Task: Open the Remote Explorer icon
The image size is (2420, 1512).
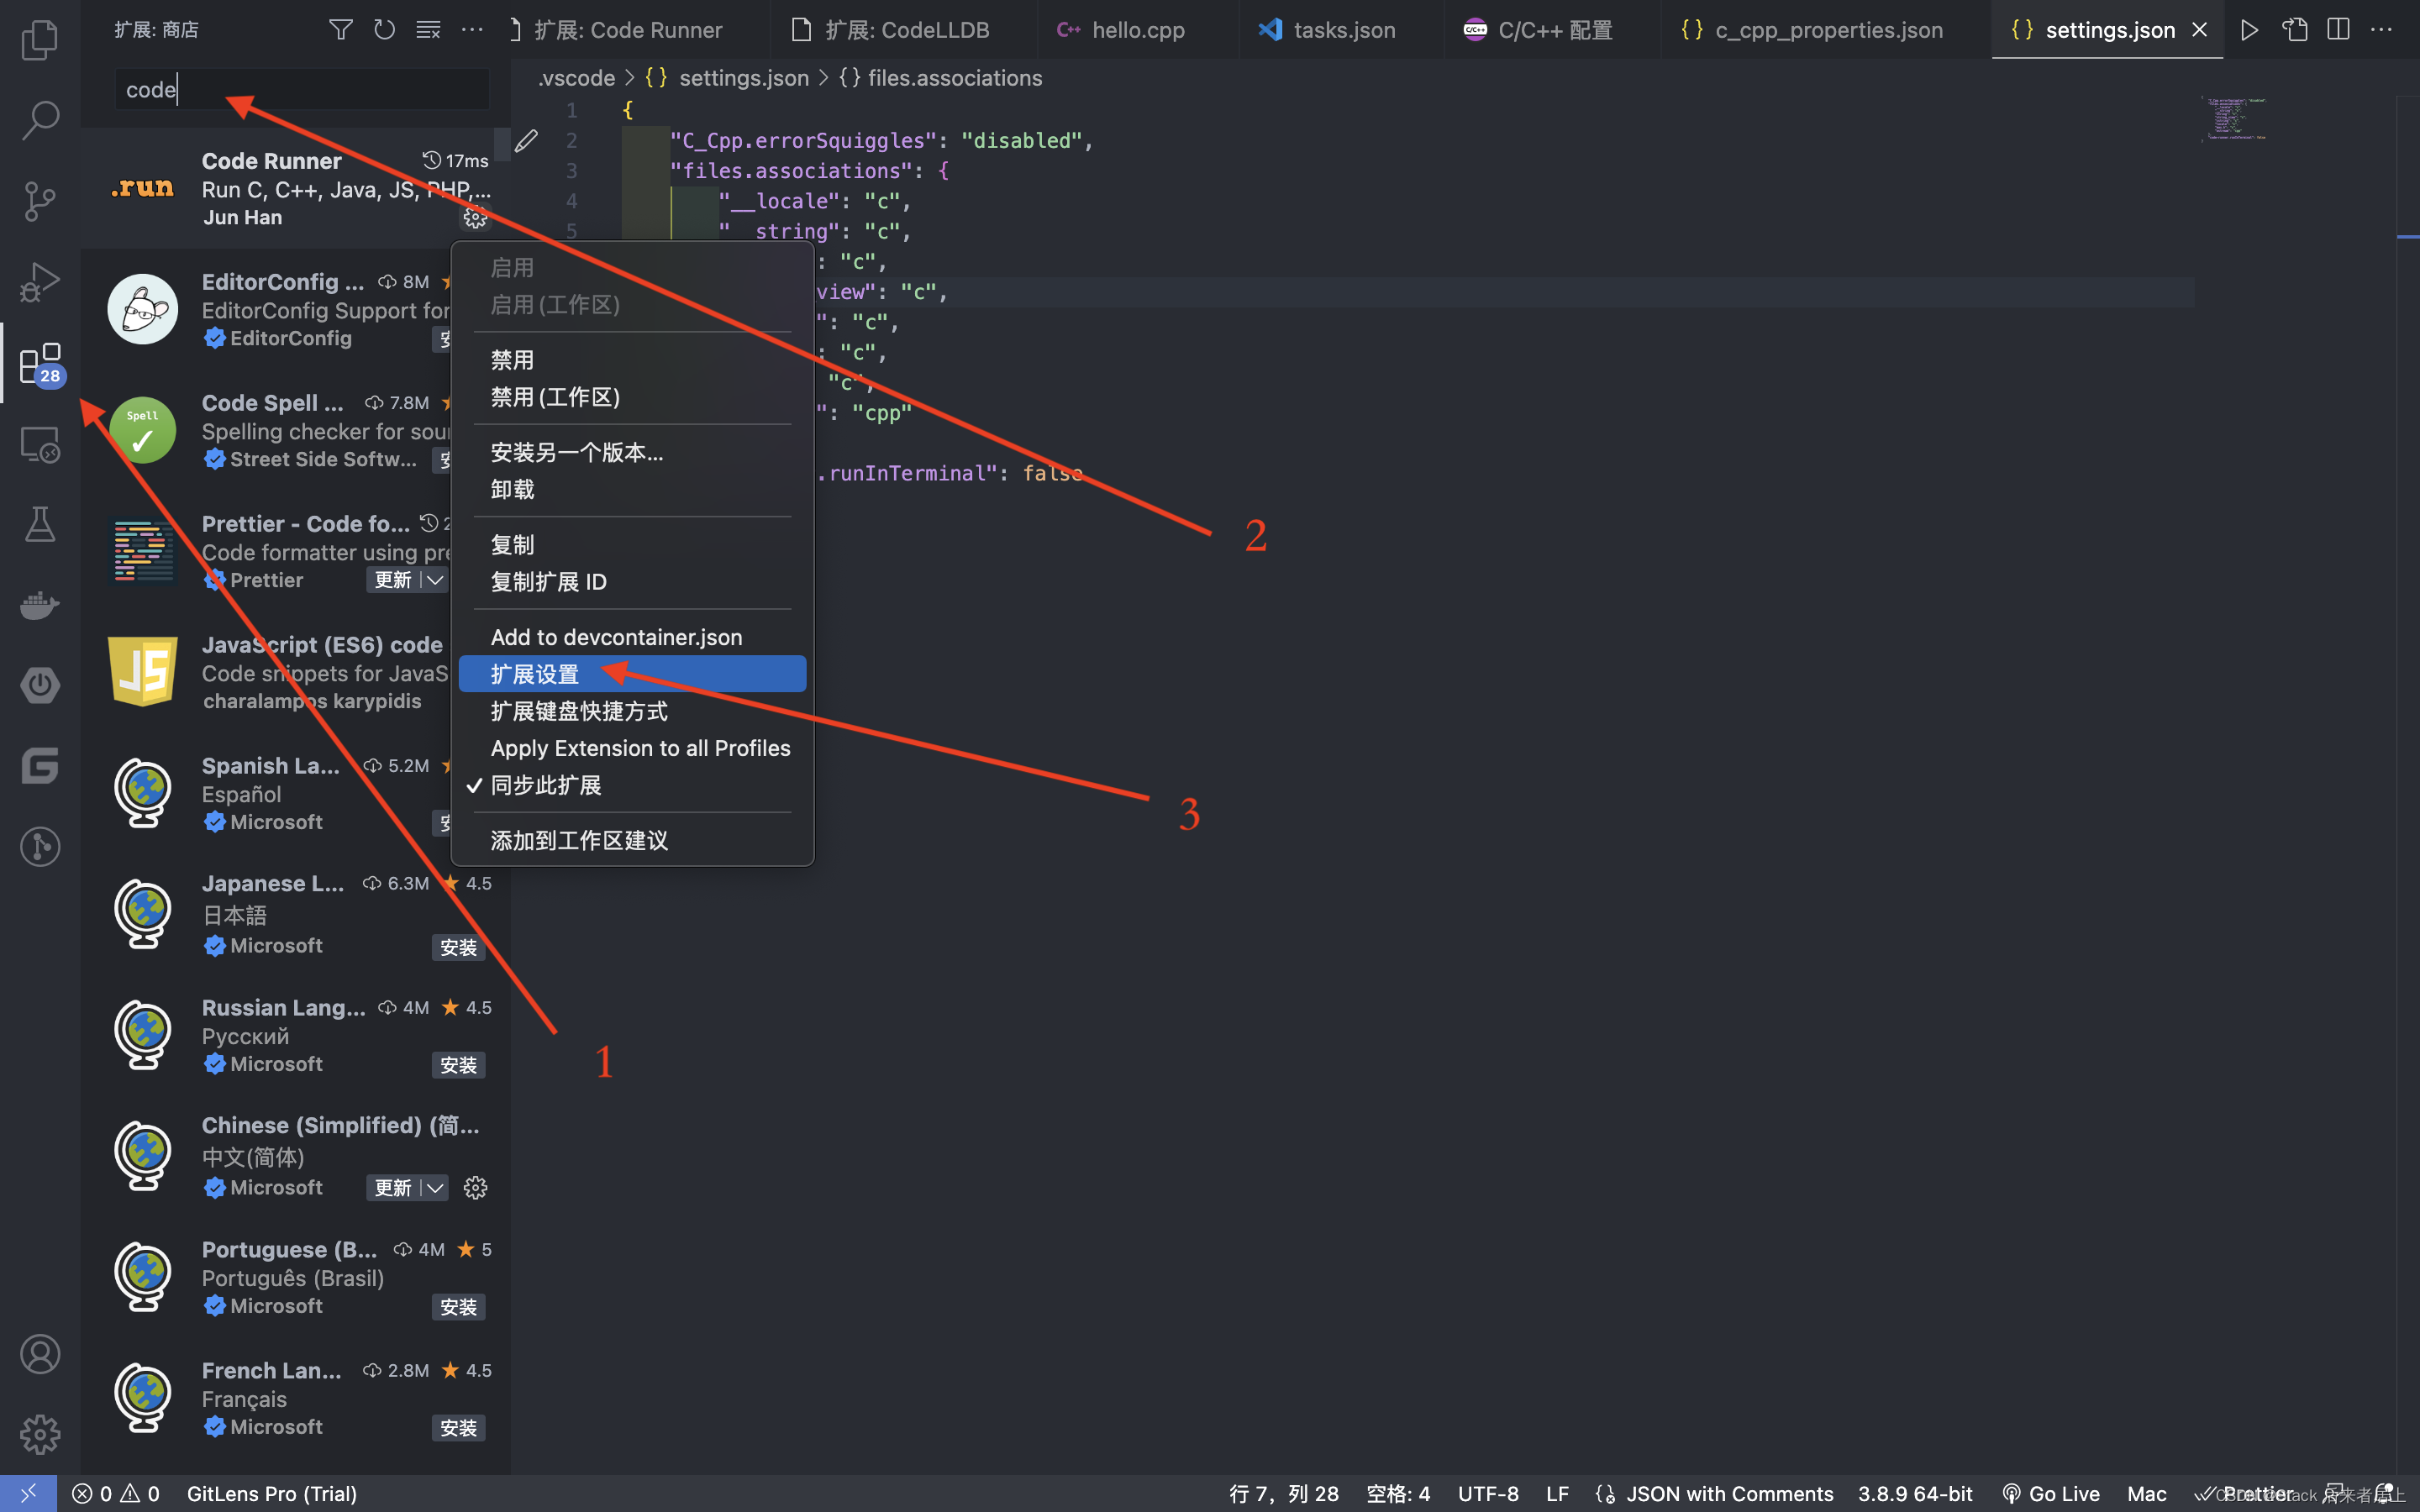Action: [x=40, y=444]
